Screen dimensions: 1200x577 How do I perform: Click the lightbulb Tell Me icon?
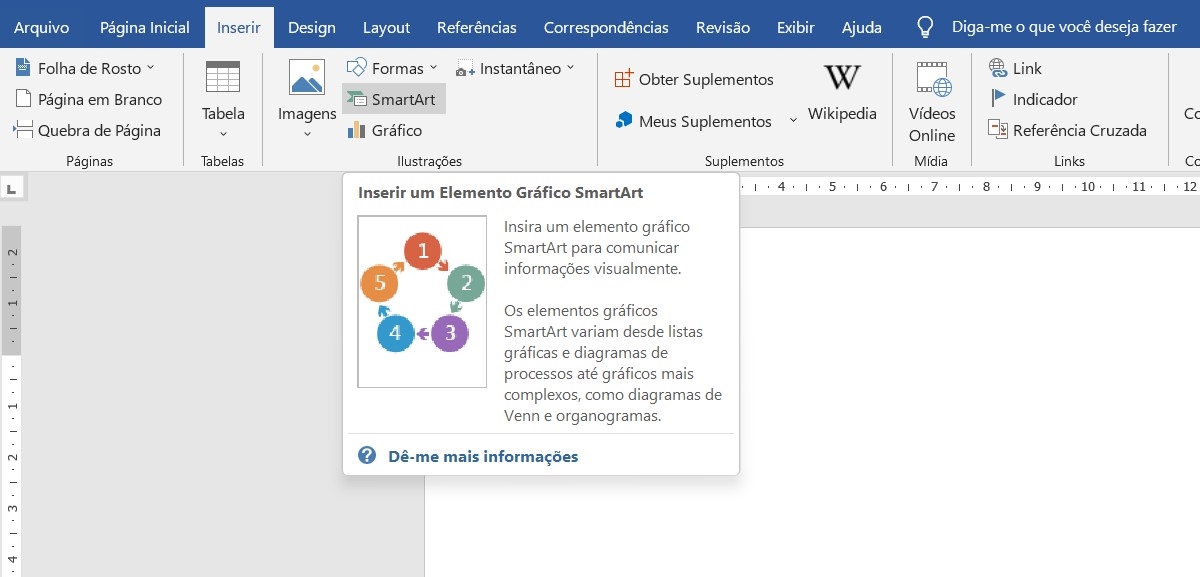point(925,28)
